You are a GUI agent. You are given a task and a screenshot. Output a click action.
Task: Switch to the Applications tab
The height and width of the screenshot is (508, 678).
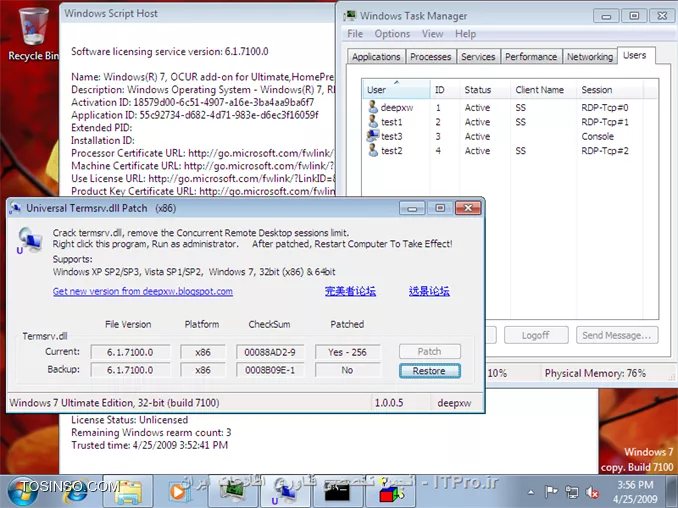[x=376, y=57]
